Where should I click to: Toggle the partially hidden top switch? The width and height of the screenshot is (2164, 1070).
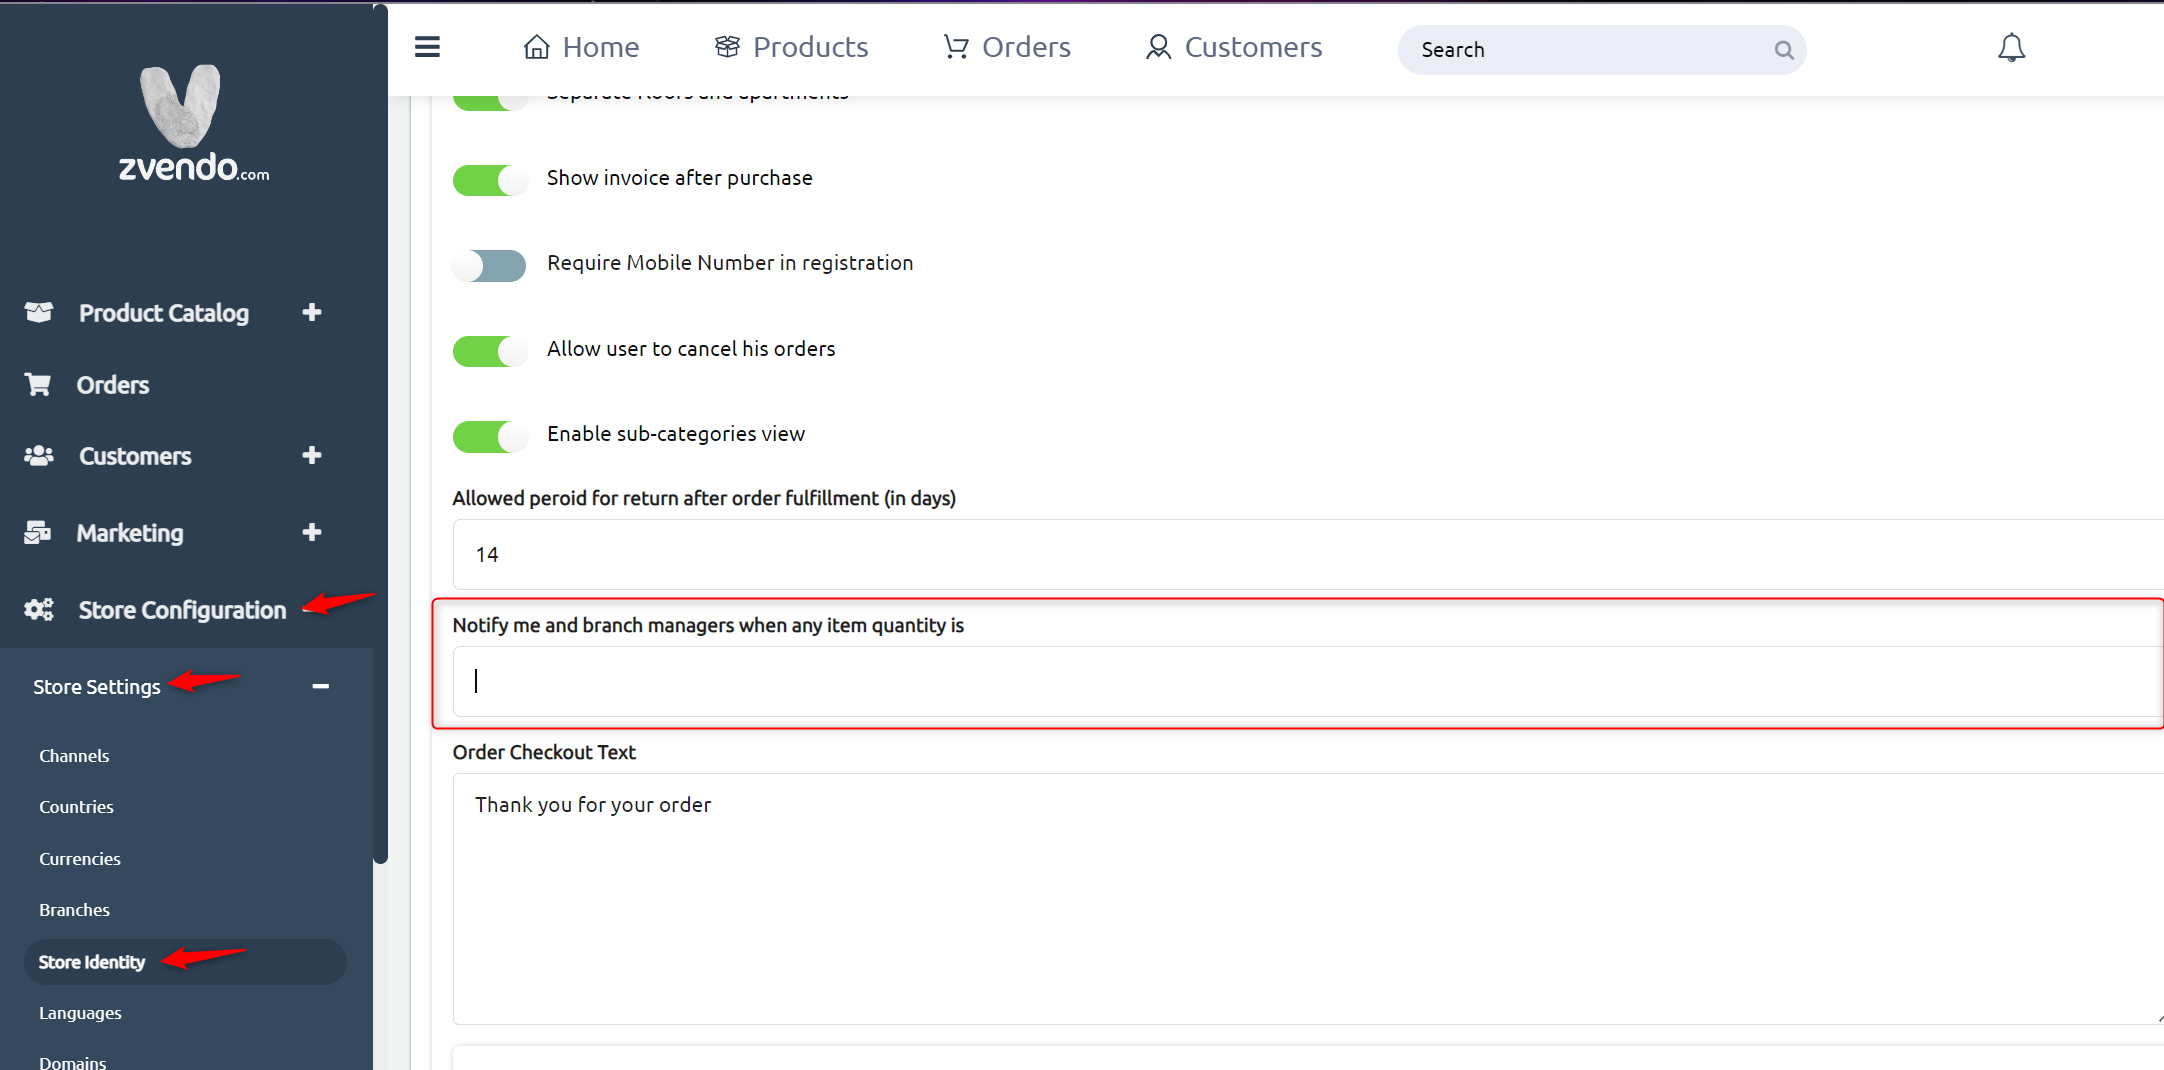click(x=490, y=103)
